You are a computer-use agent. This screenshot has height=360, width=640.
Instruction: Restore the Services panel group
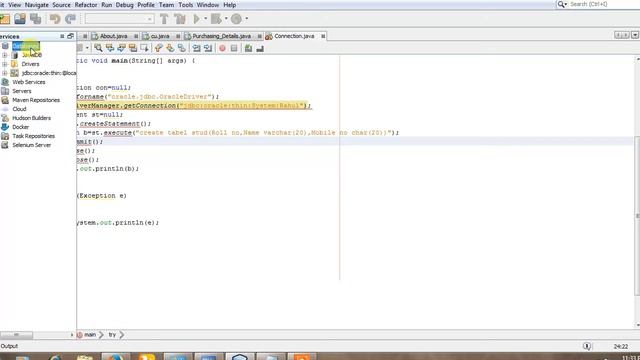[71, 36]
